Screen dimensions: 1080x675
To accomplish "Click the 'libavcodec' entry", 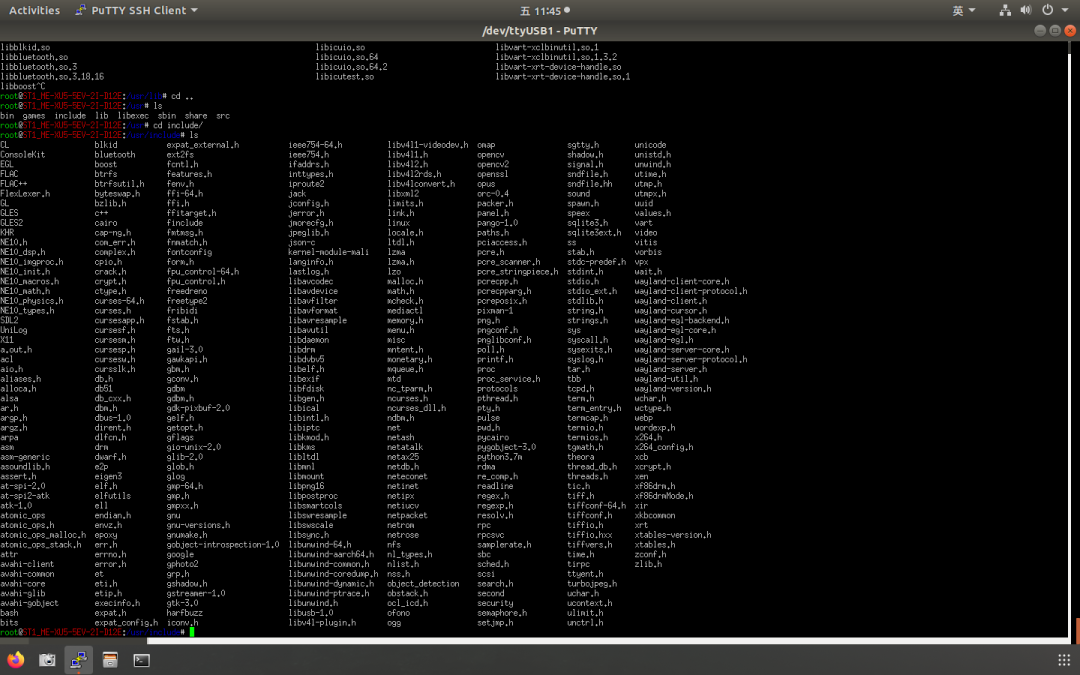I will pyautogui.click(x=311, y=281).
